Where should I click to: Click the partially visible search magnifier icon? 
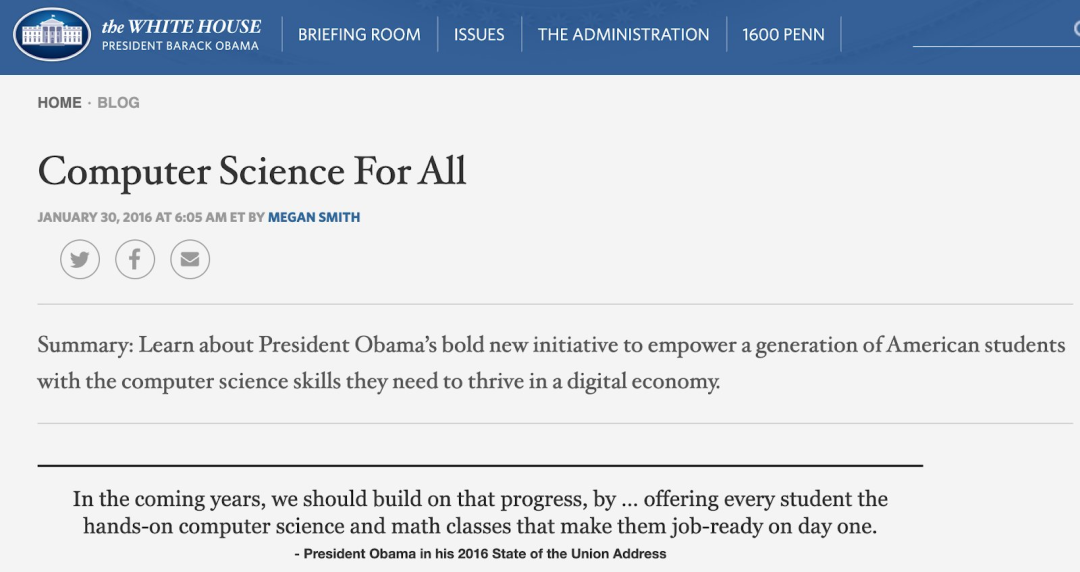(x=1077, y=29)
